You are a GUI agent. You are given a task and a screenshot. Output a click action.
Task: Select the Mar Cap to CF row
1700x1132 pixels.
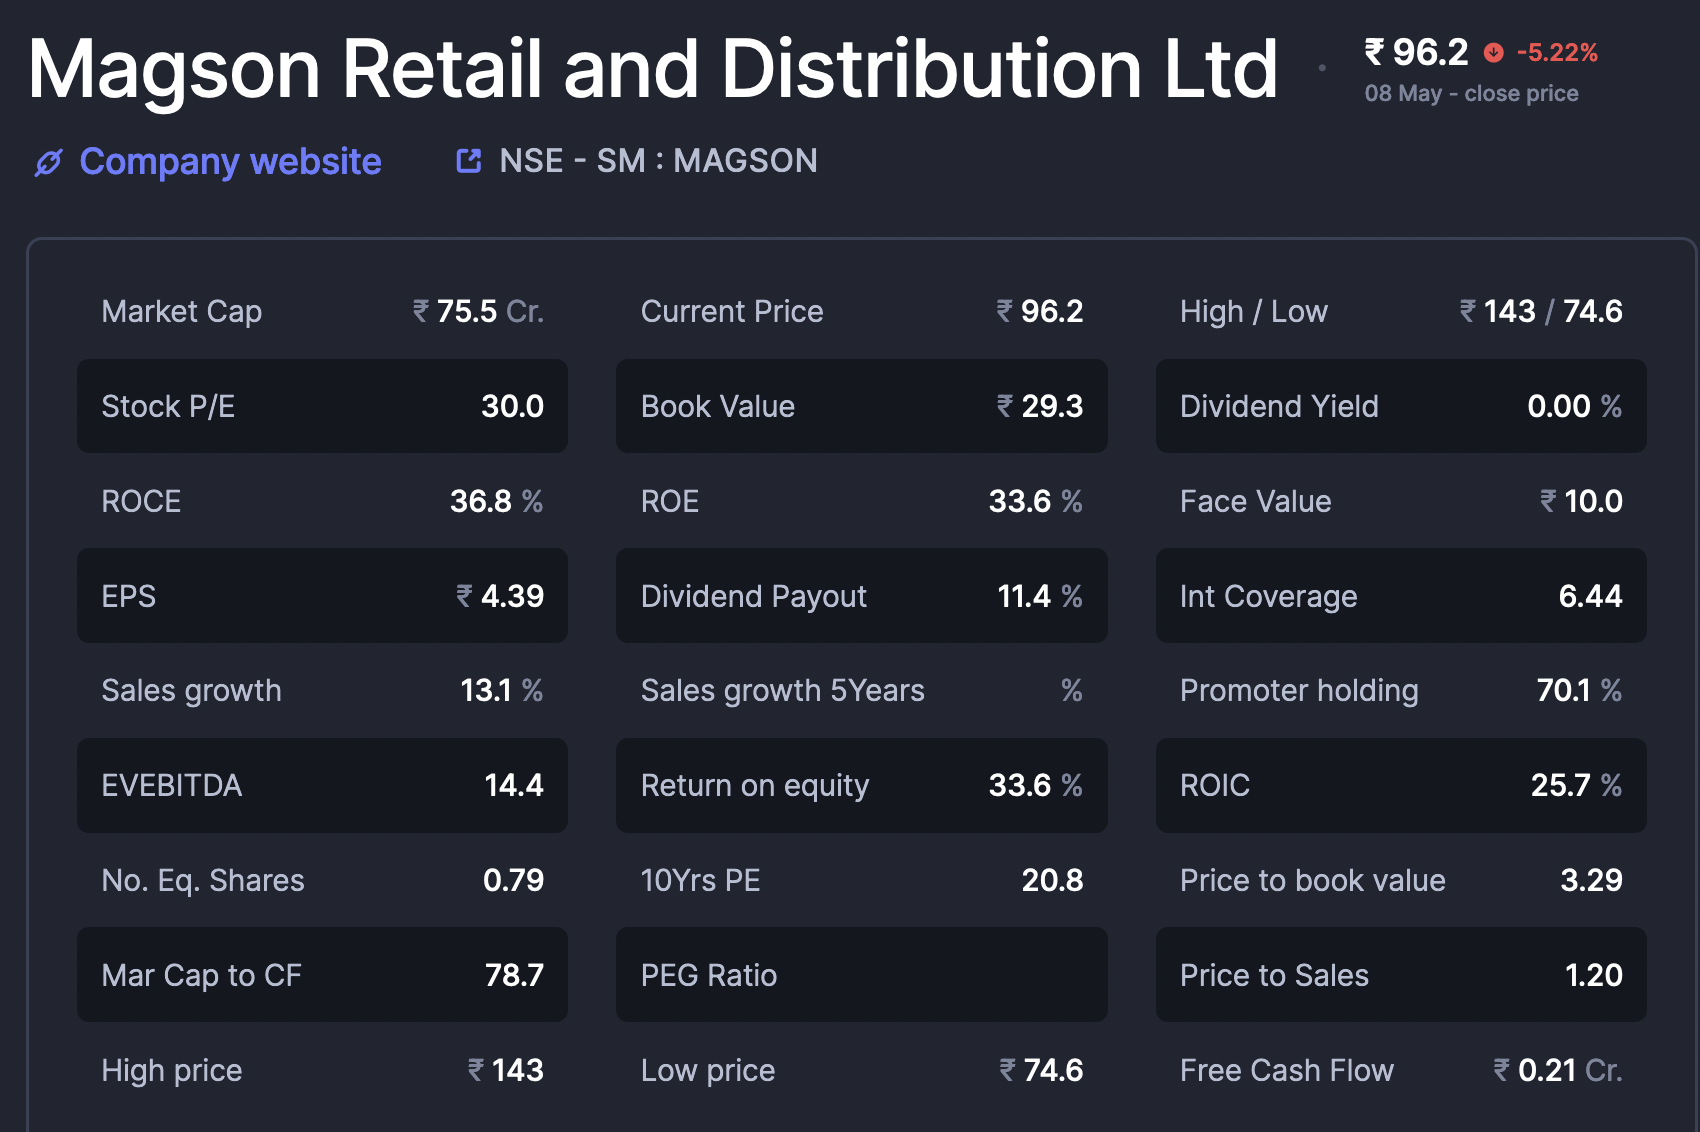coord(322,975)
